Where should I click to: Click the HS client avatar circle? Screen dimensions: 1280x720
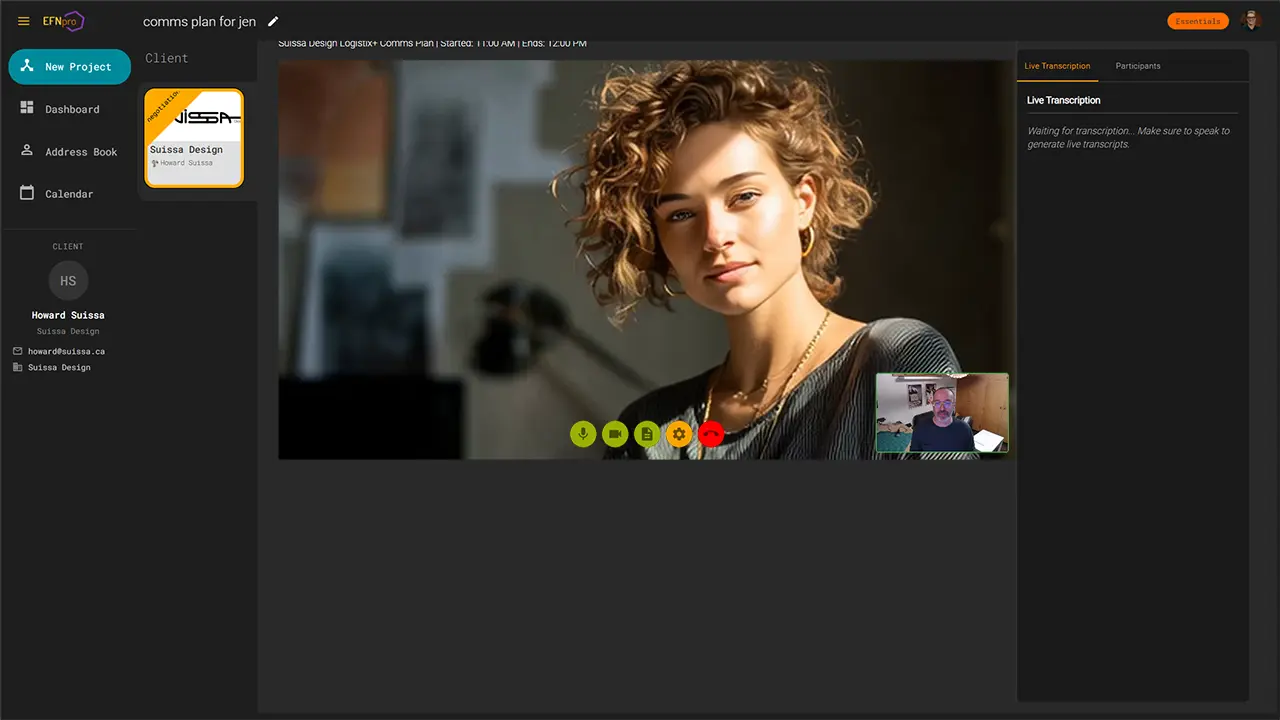pyautogui.click(x=68, y=281)
